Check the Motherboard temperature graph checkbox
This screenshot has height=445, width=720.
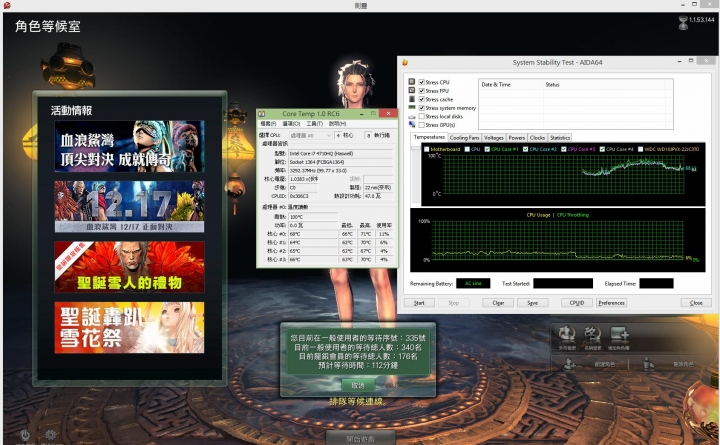coord(427,149)
